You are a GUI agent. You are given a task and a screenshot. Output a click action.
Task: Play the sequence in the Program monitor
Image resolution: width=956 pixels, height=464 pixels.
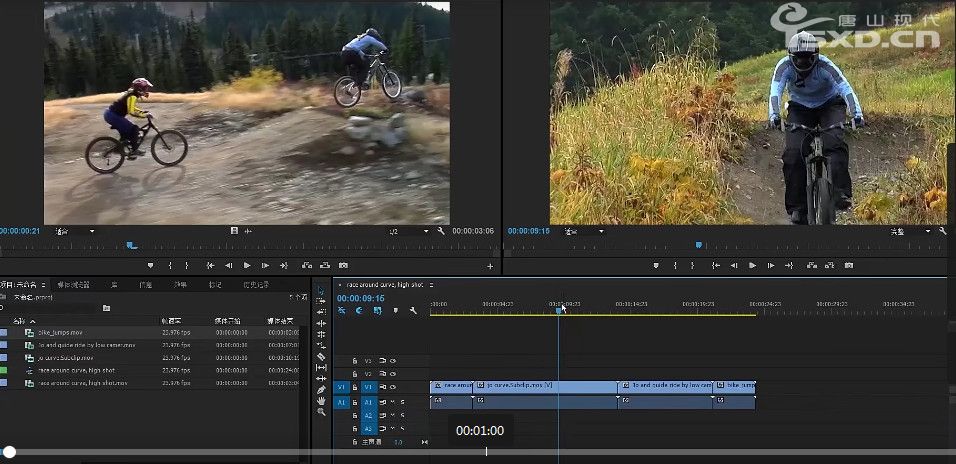(752, 266)
